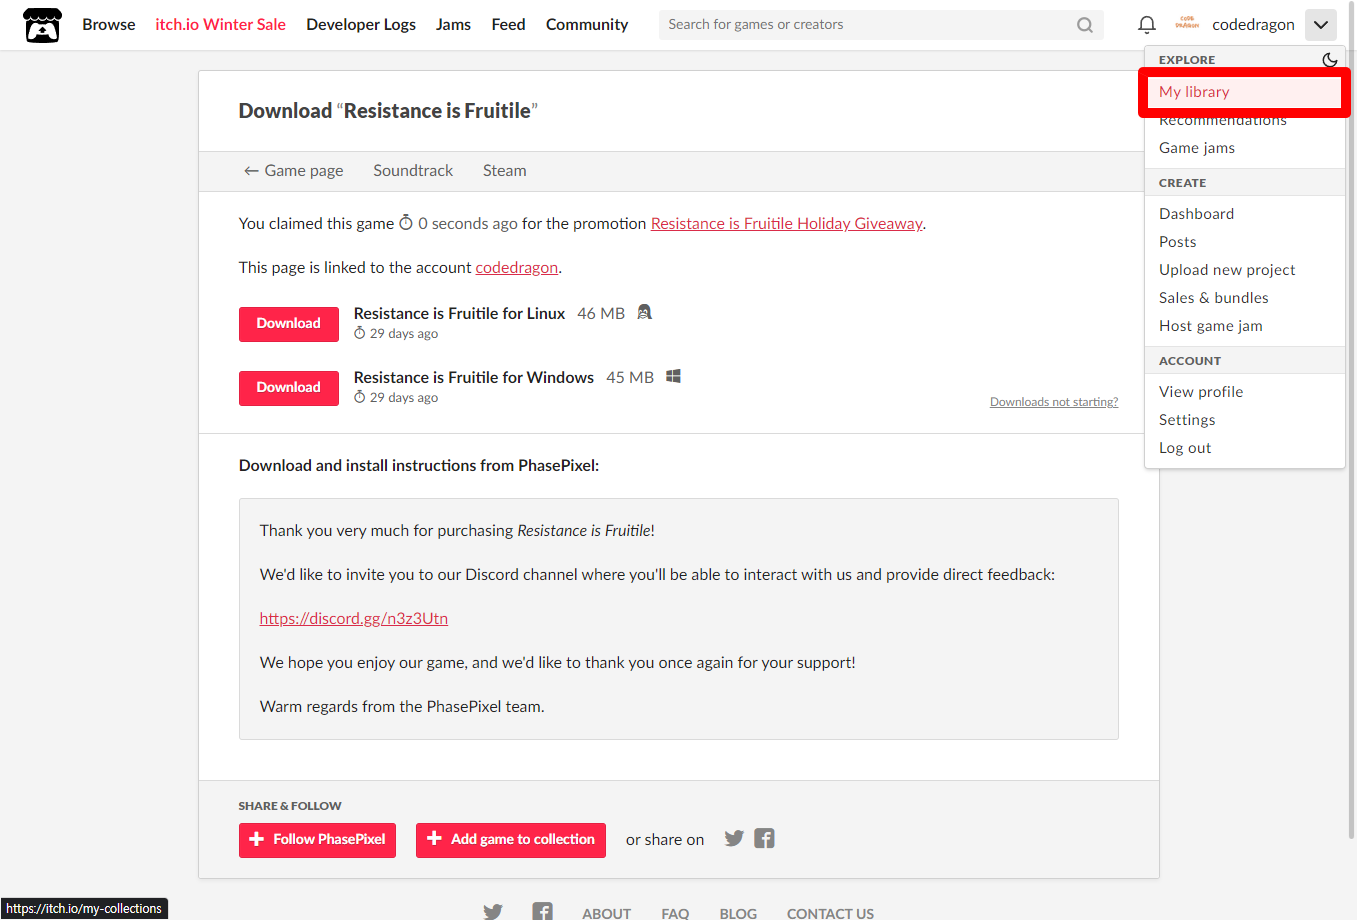Download Resistance is Fruitile for Windows
Screen dimensions: 1357x920
(289, 388)
